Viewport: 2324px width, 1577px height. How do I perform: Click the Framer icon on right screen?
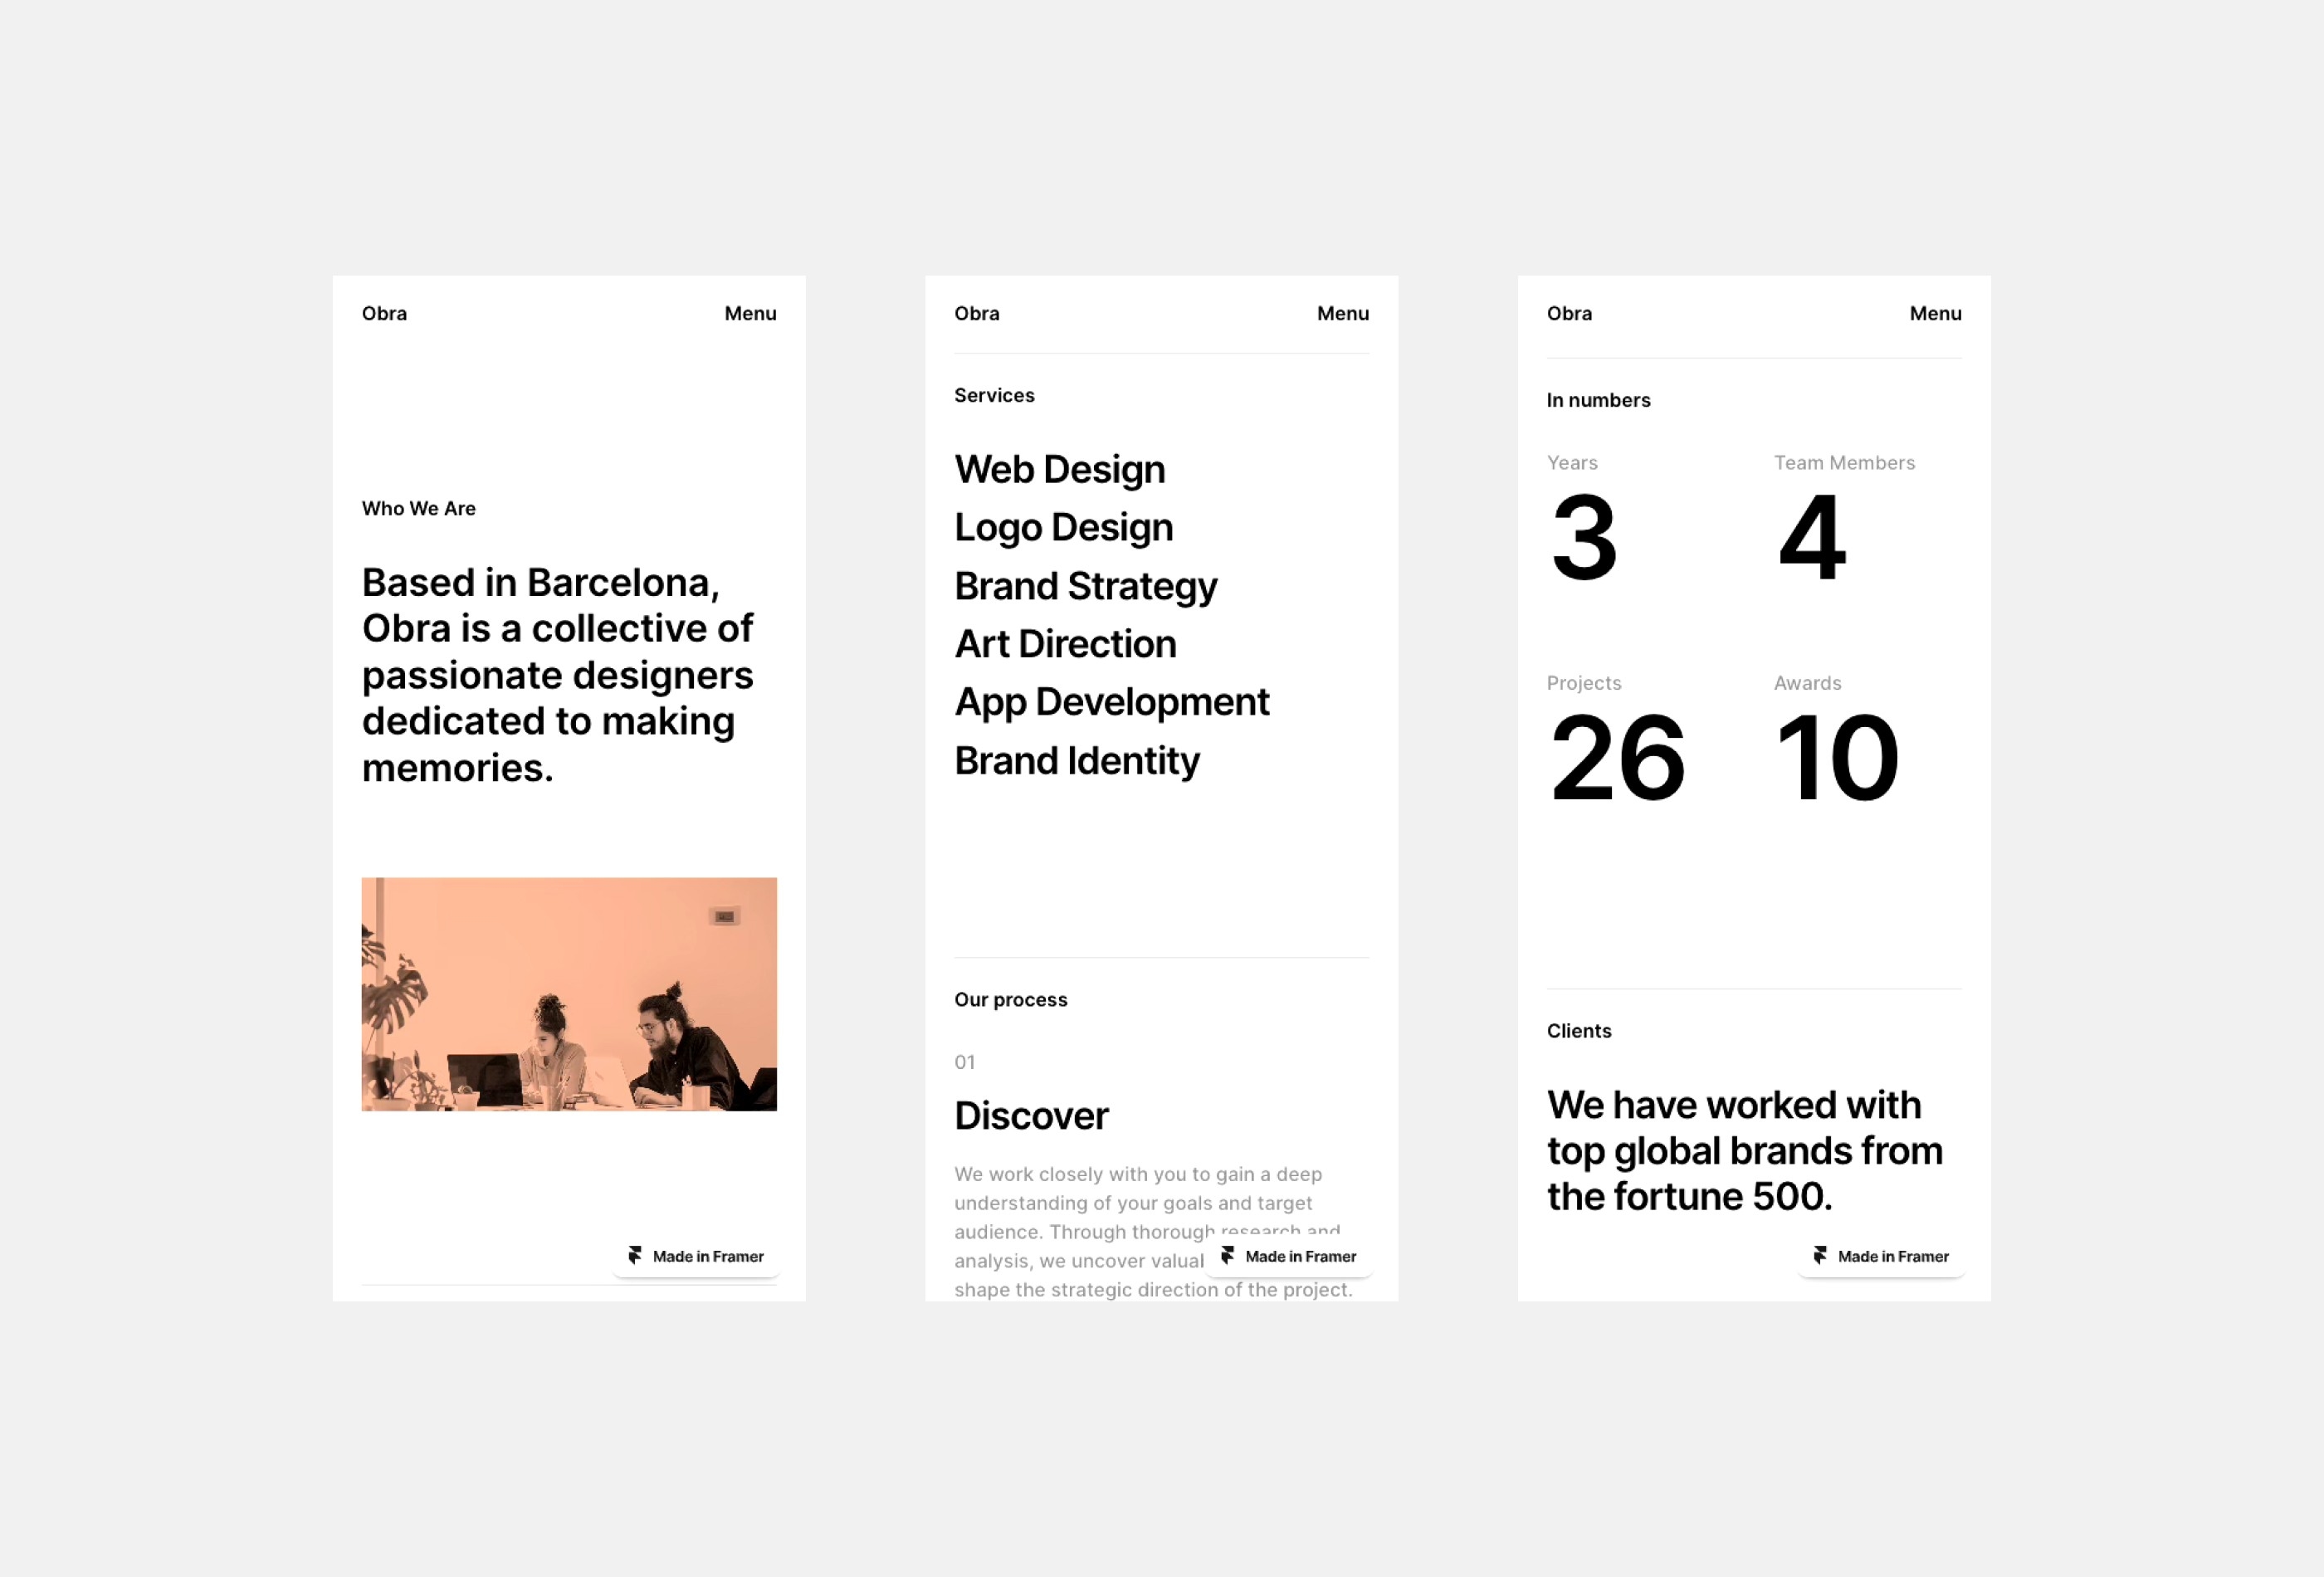[x=1819, y=1255]
